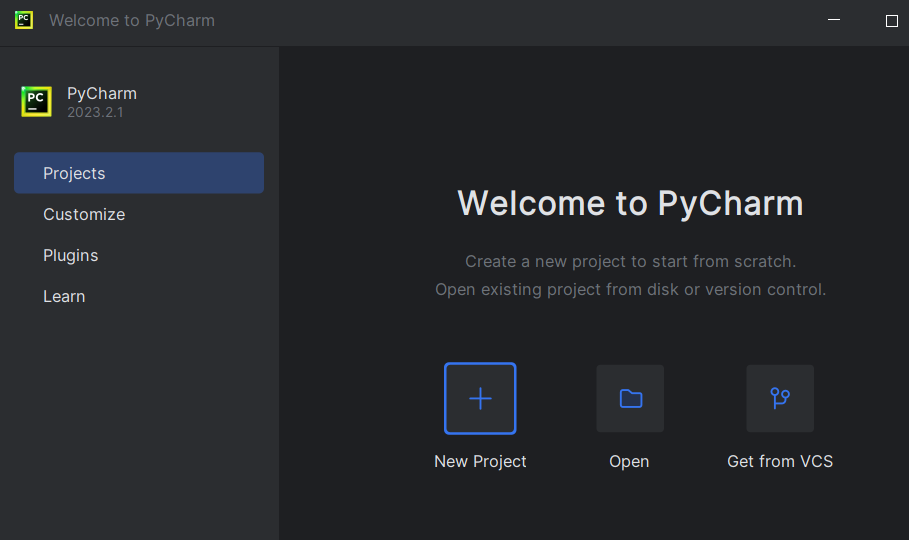
Task: Click the Open label text
Action: 629,462
